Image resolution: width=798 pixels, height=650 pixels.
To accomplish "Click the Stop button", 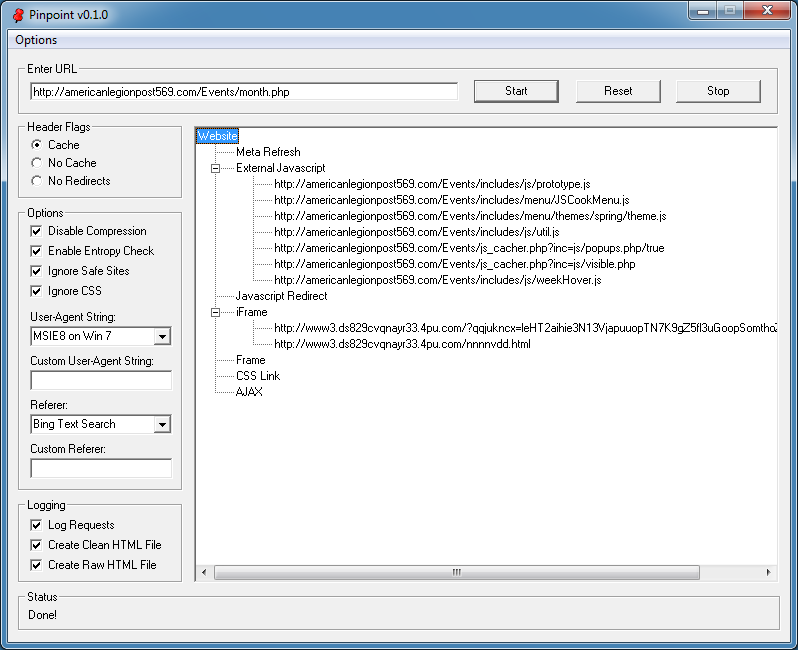I will (718, 91).
